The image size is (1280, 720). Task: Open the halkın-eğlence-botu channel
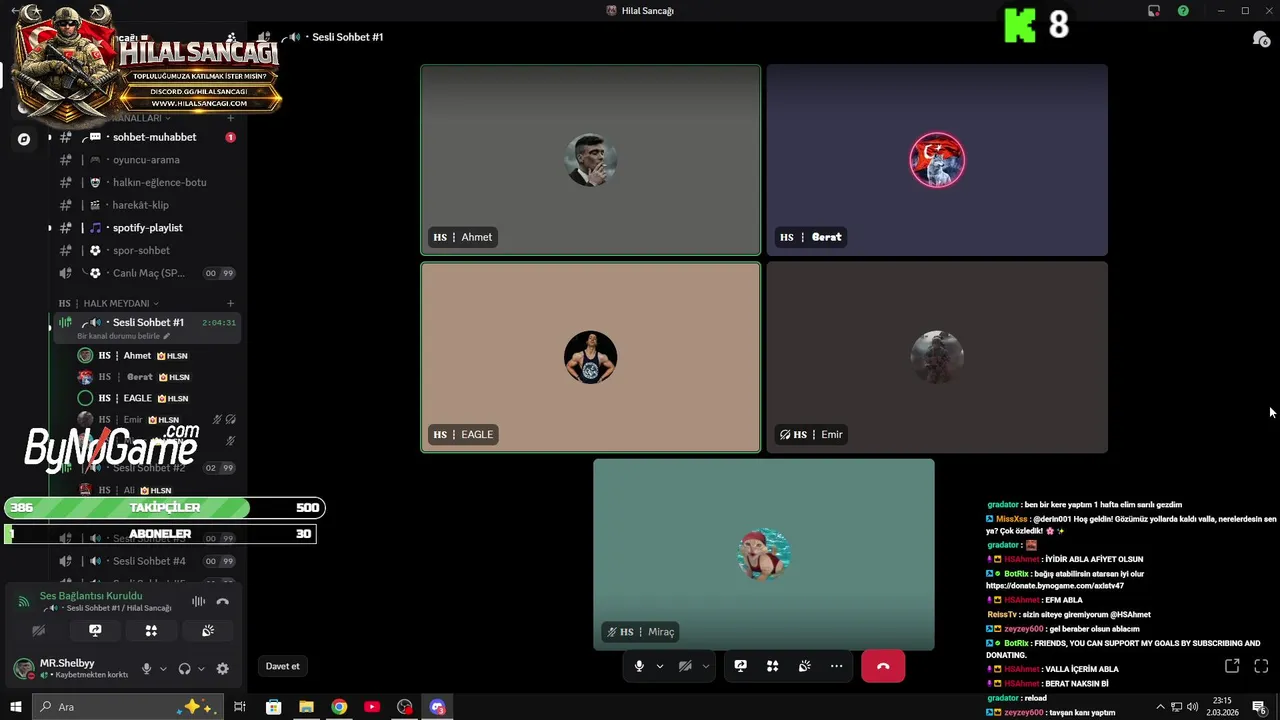(145, 183)
